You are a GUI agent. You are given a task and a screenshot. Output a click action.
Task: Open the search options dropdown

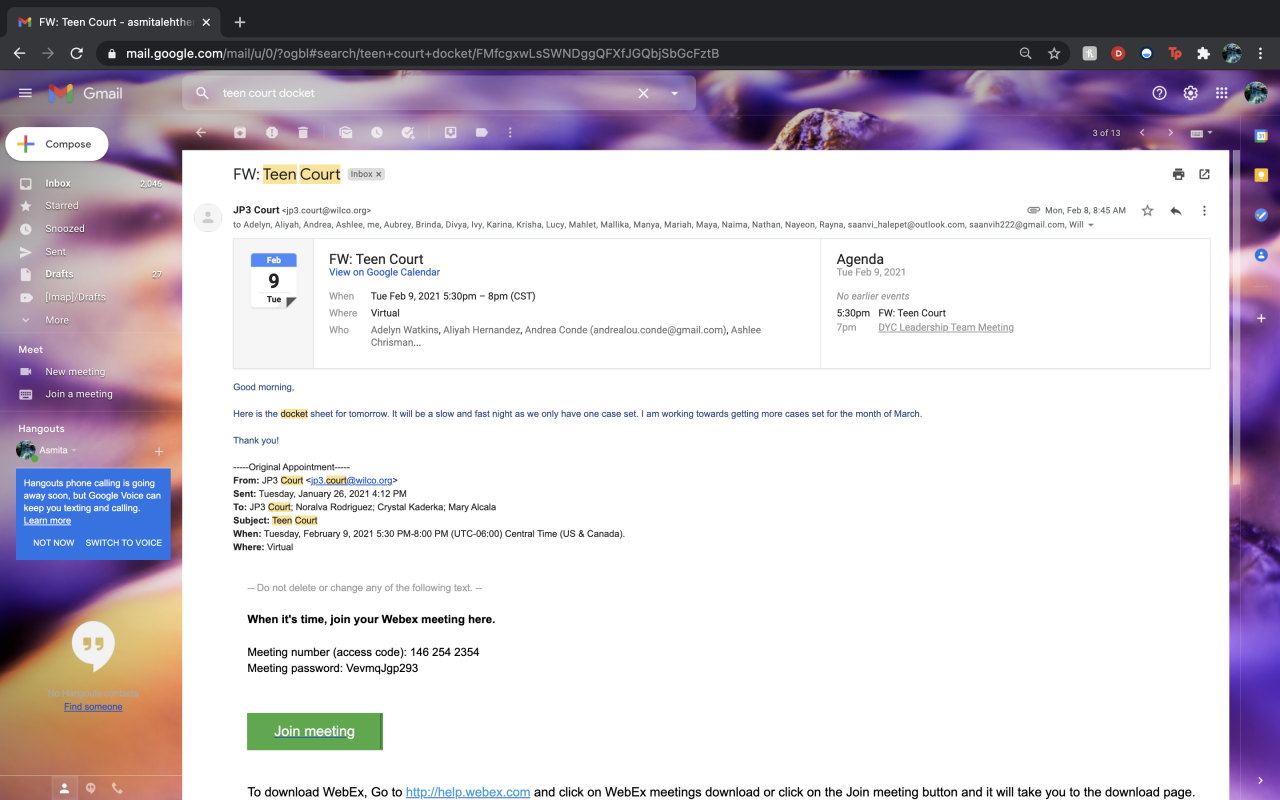coord(675,93)
